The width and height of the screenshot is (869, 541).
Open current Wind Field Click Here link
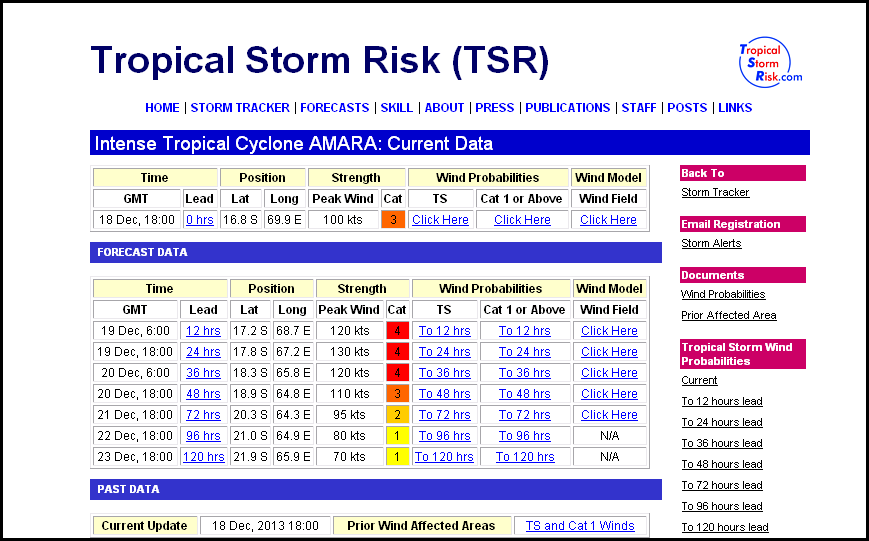pos(608,220)
